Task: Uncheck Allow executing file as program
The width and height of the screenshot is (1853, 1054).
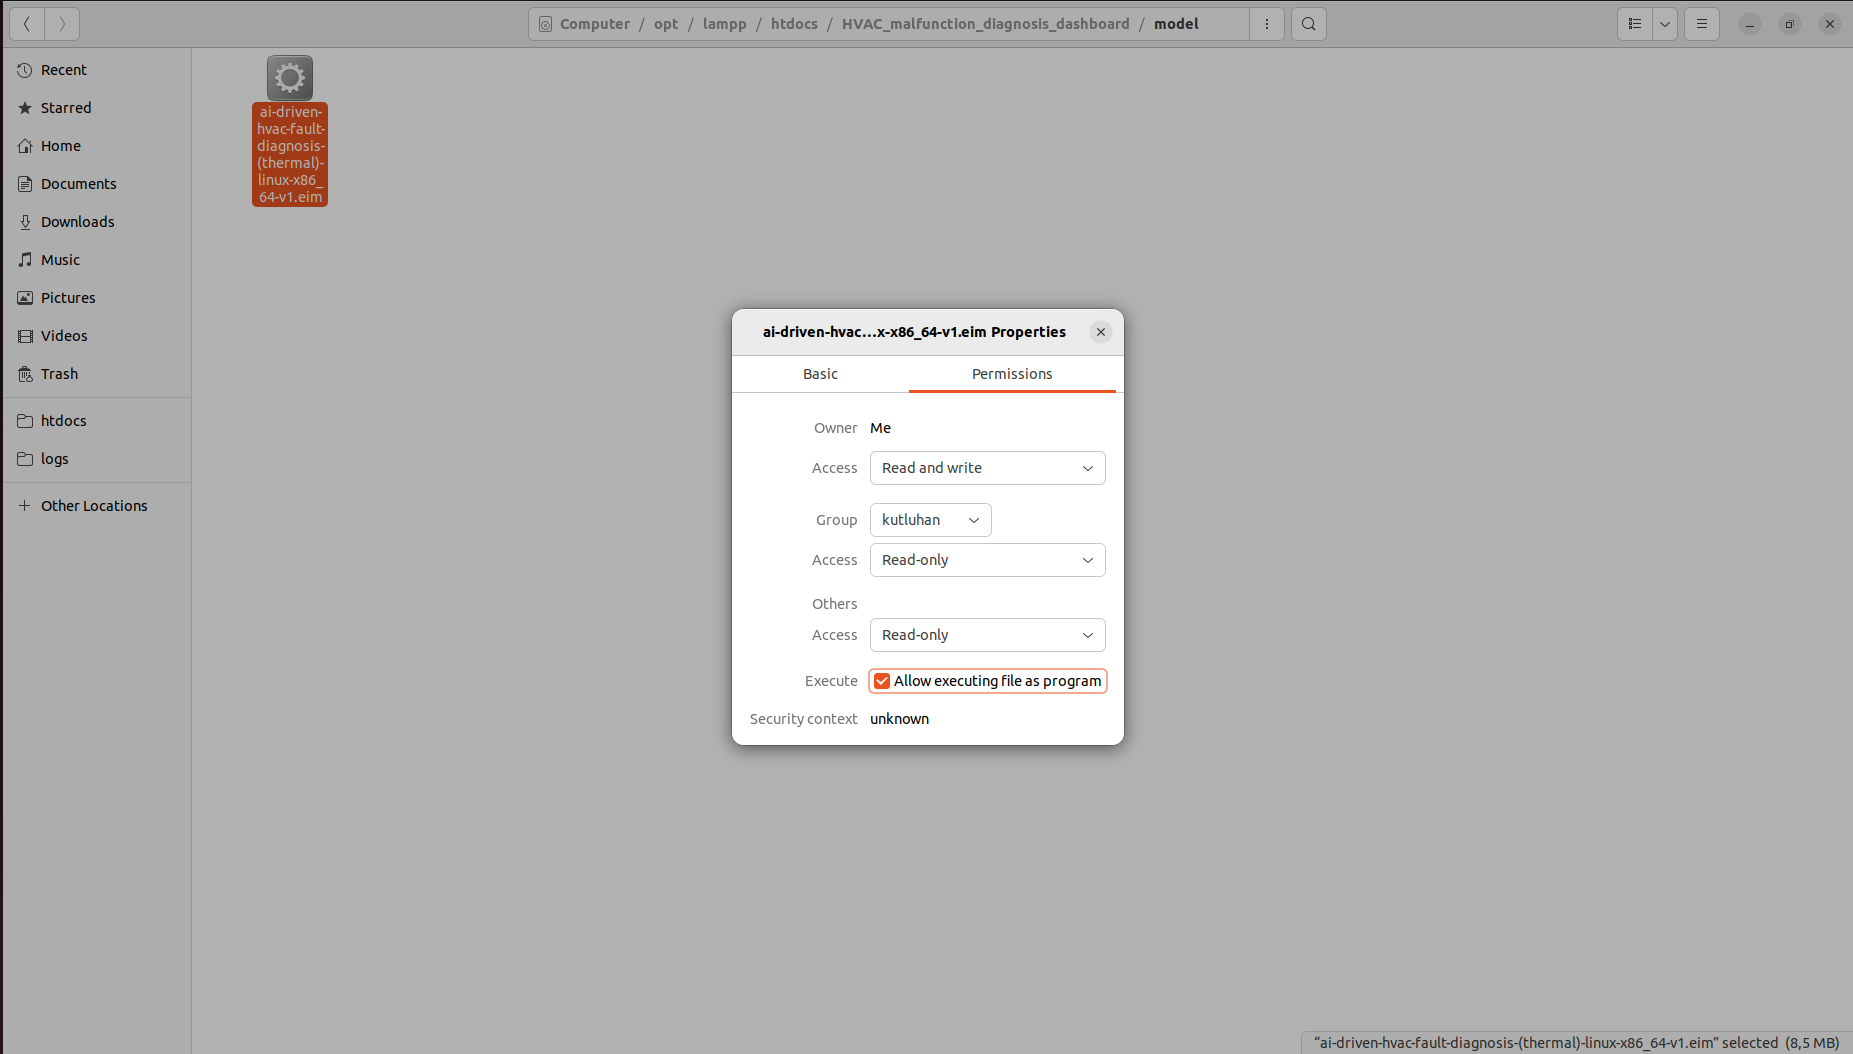Action: click(882, 681)
